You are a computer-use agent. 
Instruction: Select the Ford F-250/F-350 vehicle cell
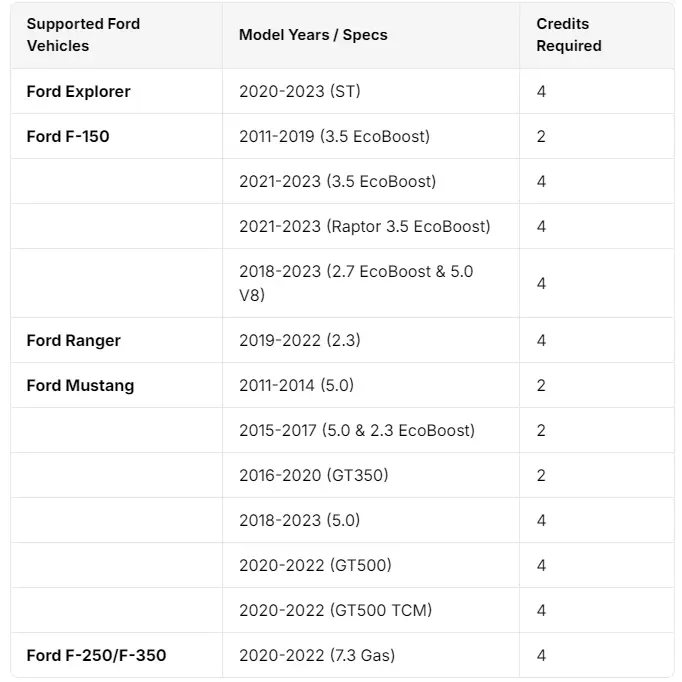[96, 655]
